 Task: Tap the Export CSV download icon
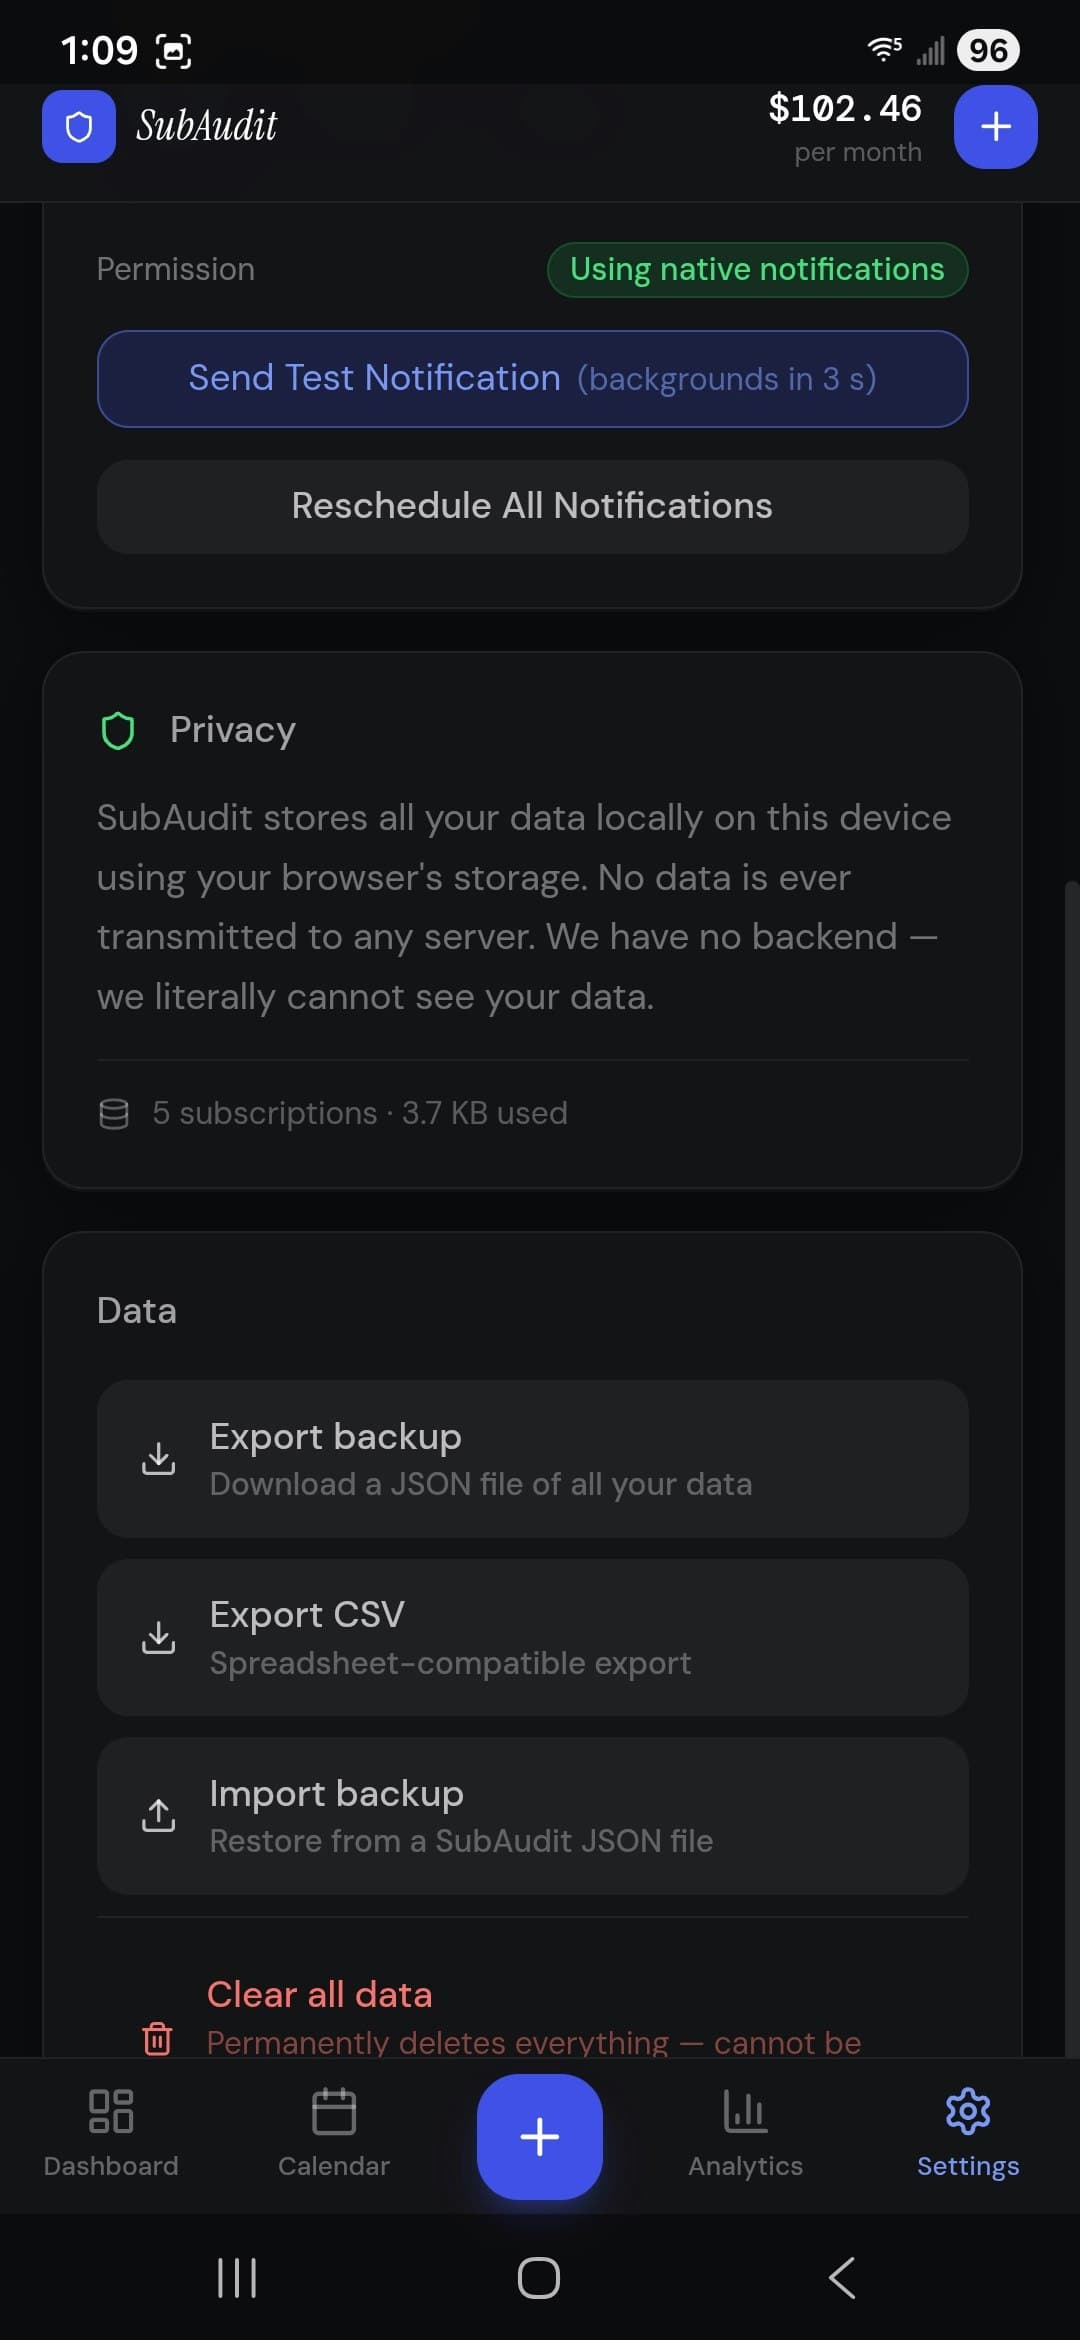pos(160,1637)
